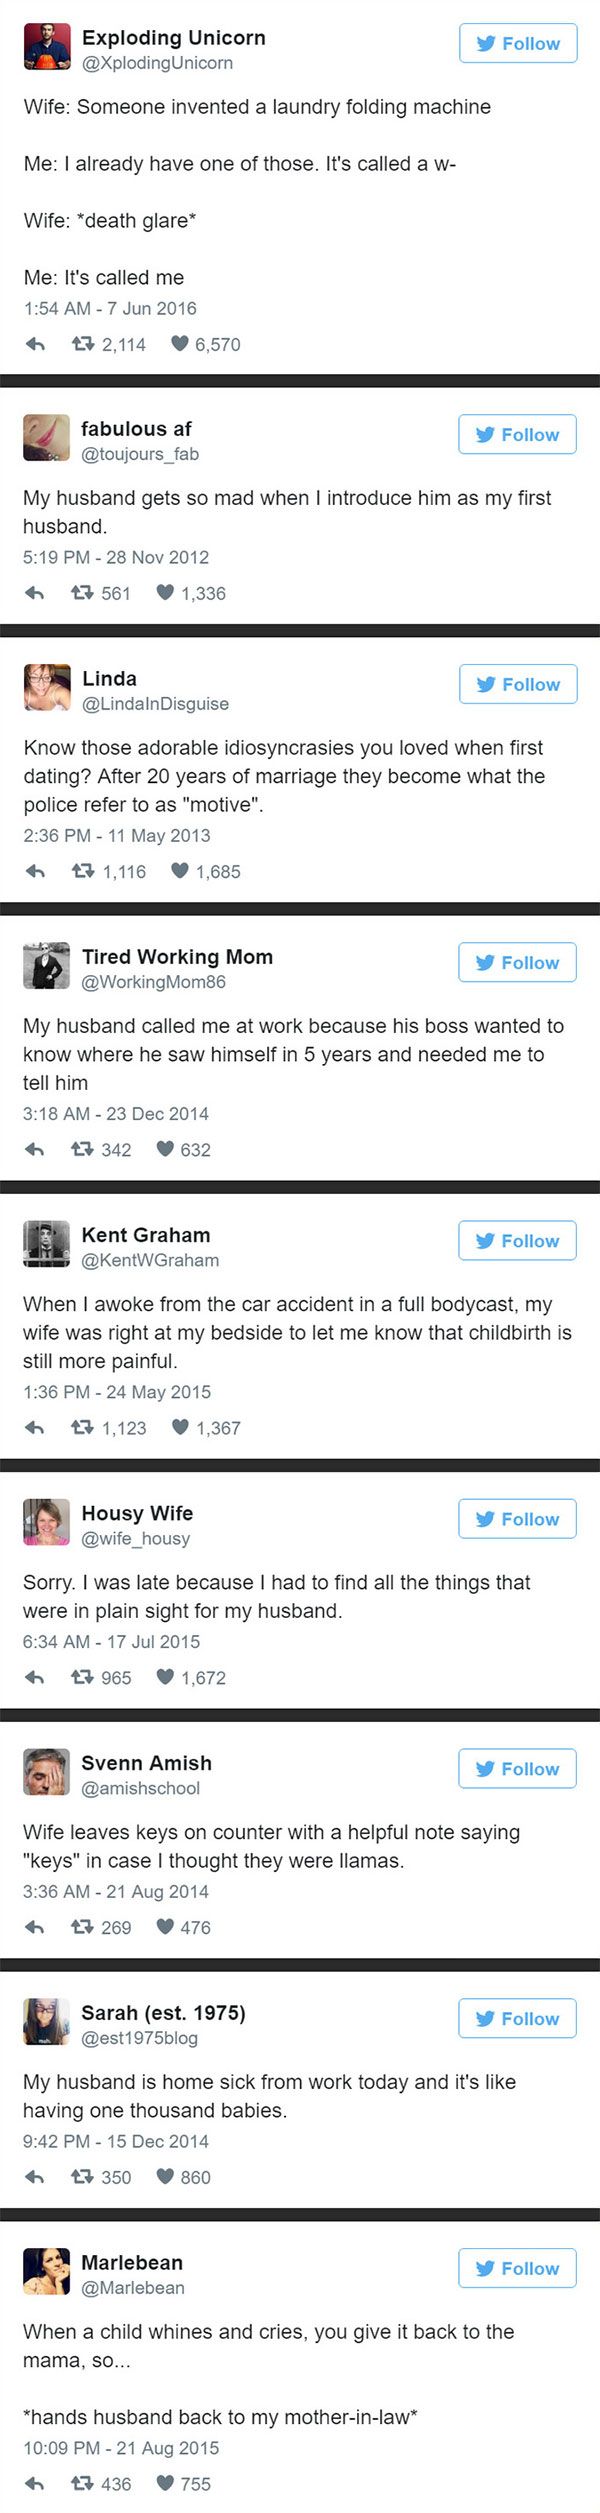The height and width of the screenshot is (2513, 600).
Task: Open Sarah (est. 1975) avatar image
Action: 46,2021
